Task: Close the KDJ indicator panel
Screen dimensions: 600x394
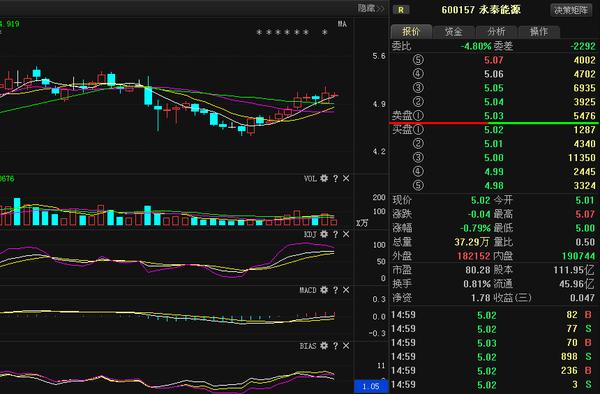Action: pos(346,234)
